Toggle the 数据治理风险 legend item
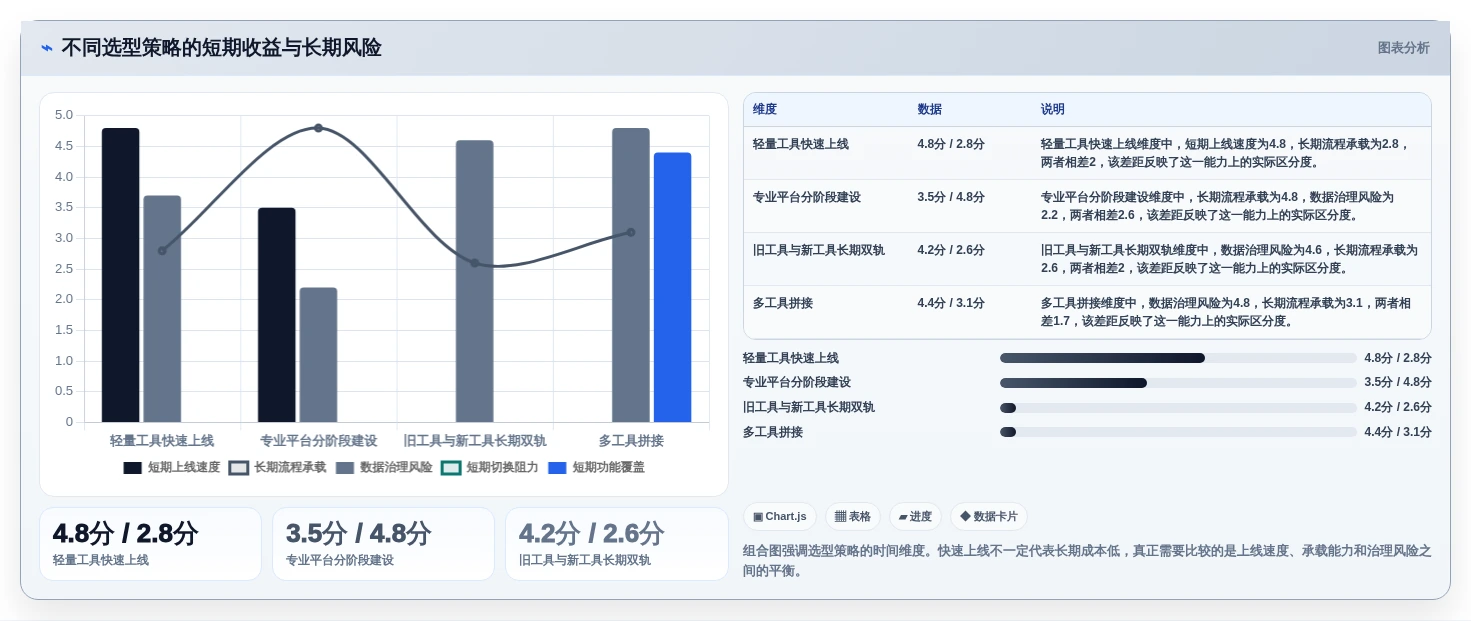 click(x=384, y=467)
